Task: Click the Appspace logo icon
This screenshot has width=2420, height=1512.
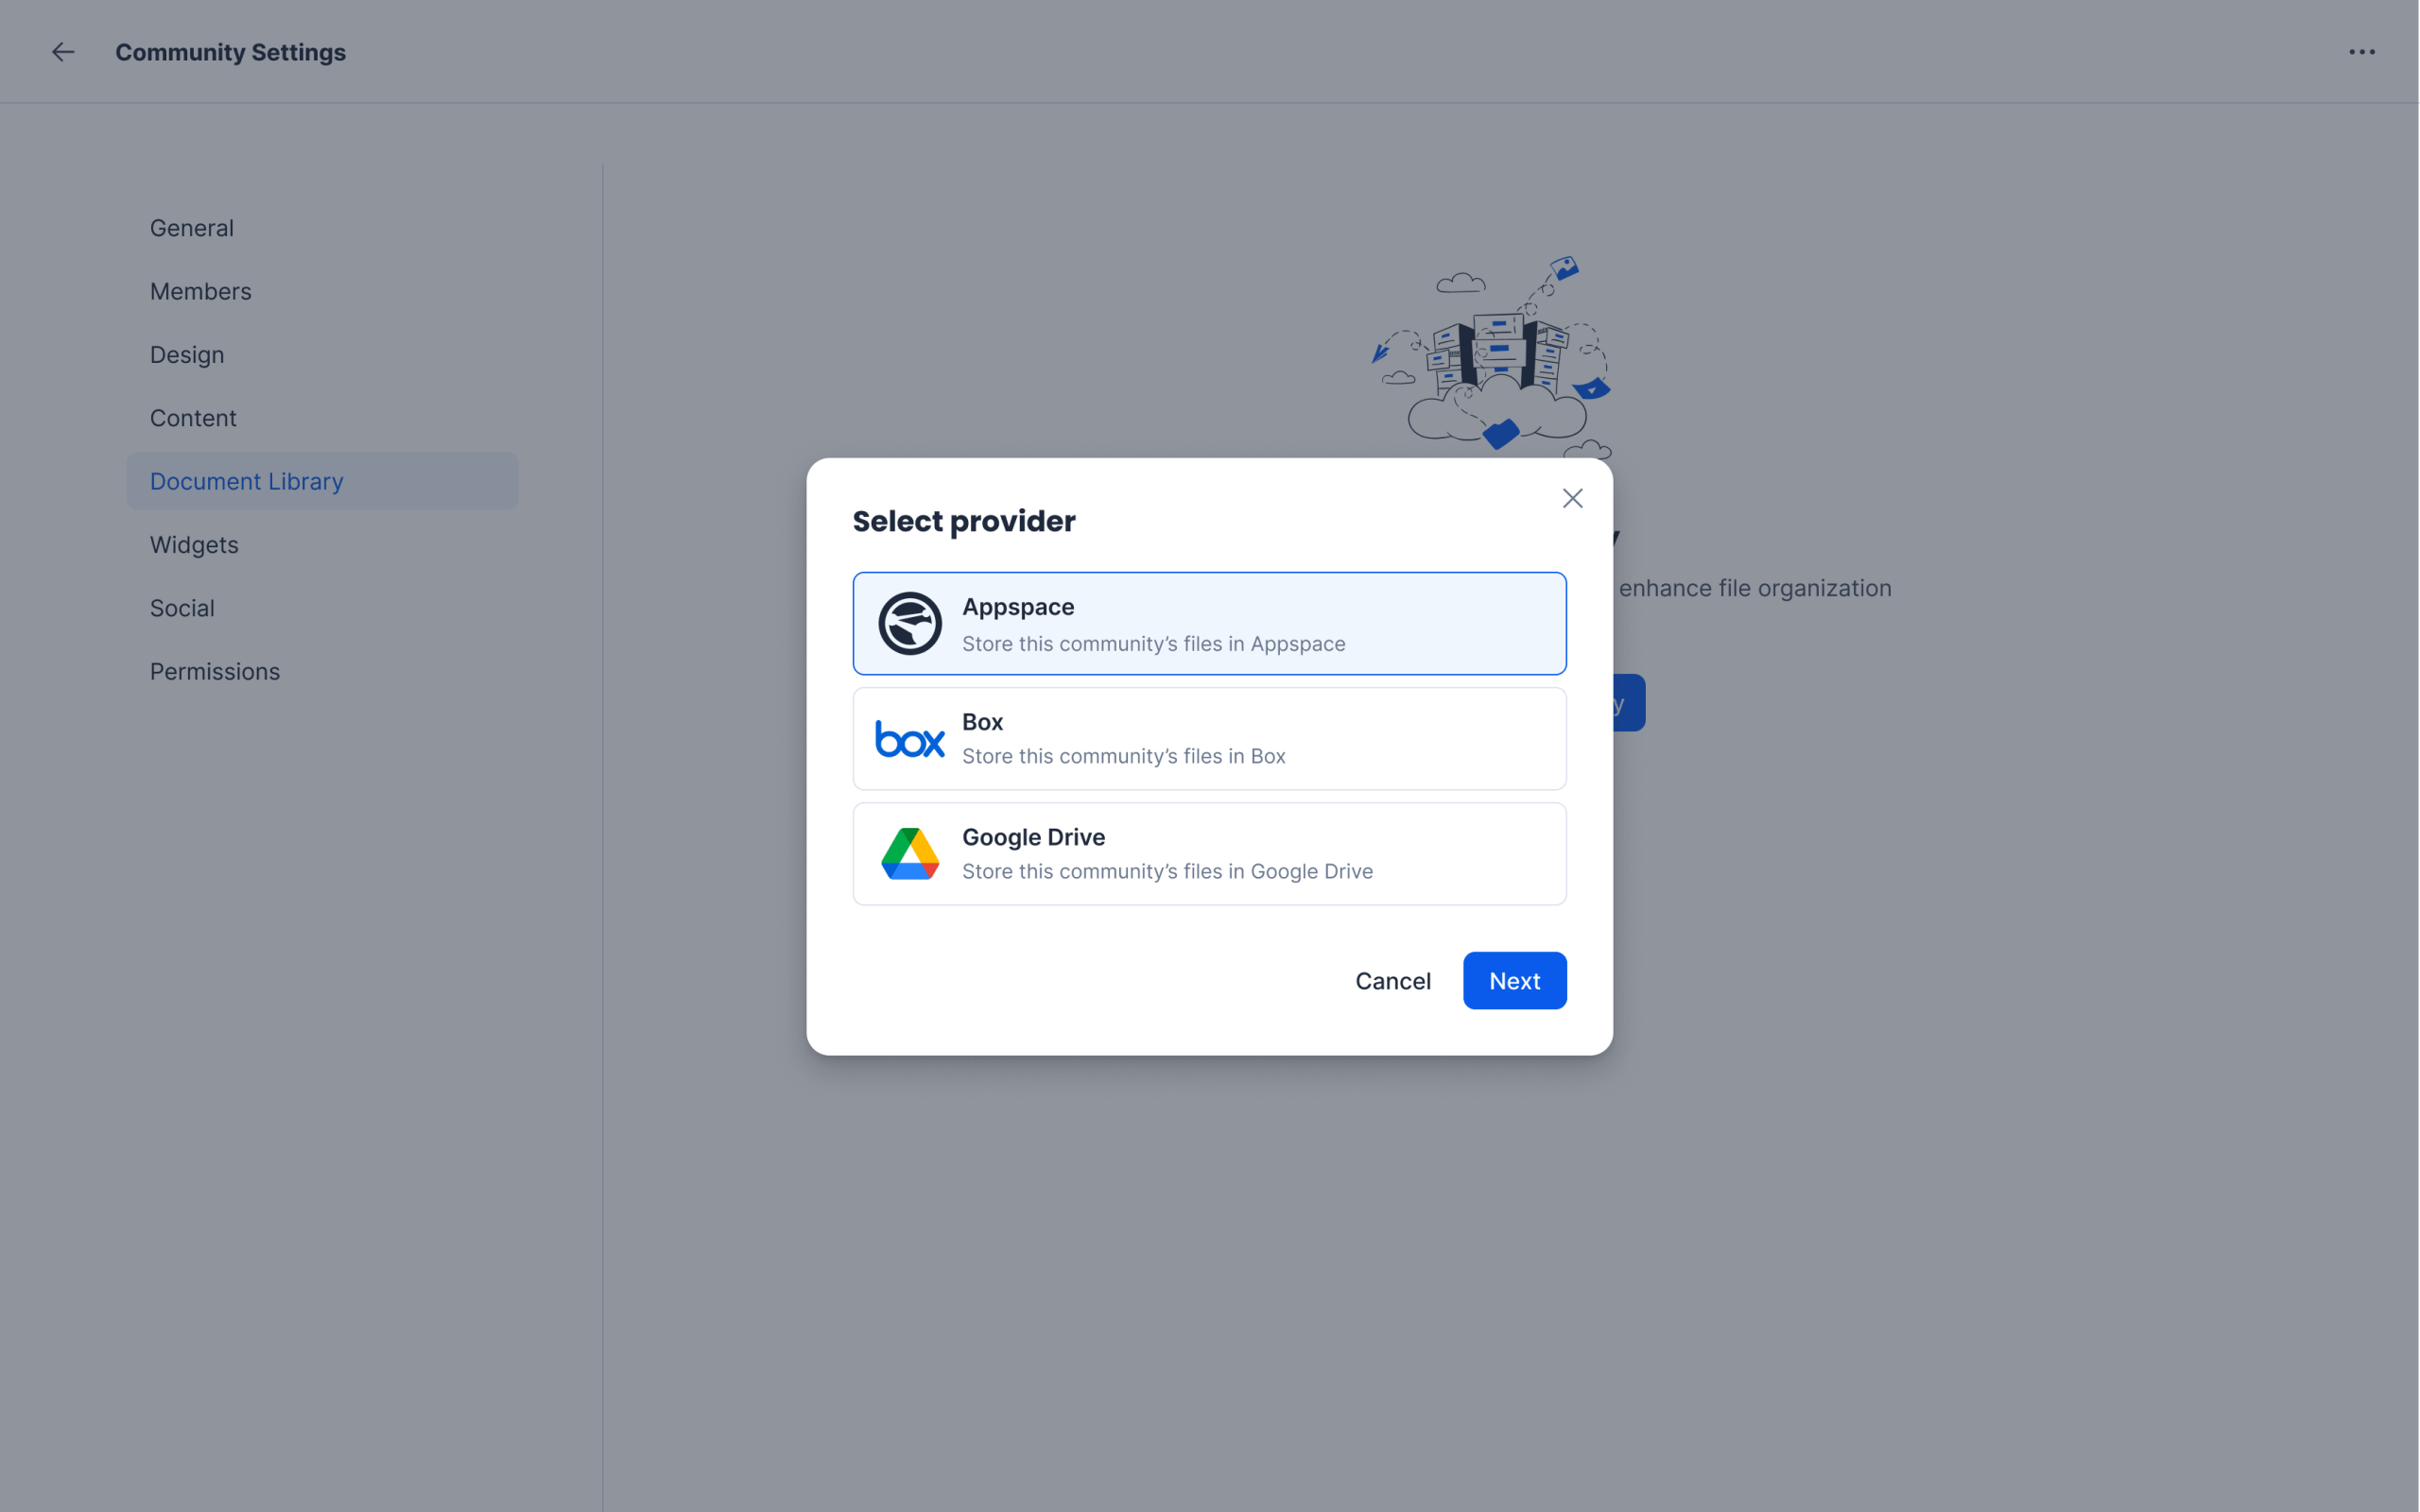Action: point(909,624)
